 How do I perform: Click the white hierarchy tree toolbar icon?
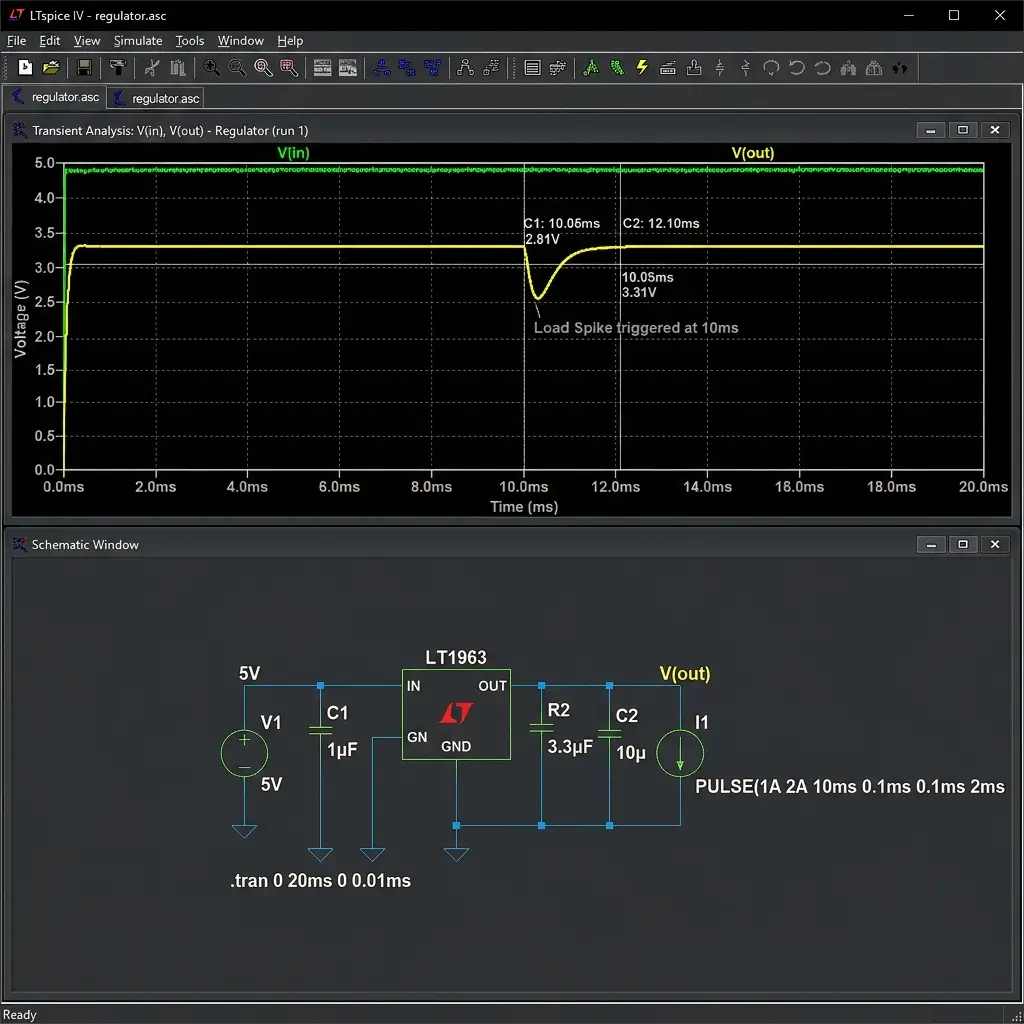coord(465,67)
